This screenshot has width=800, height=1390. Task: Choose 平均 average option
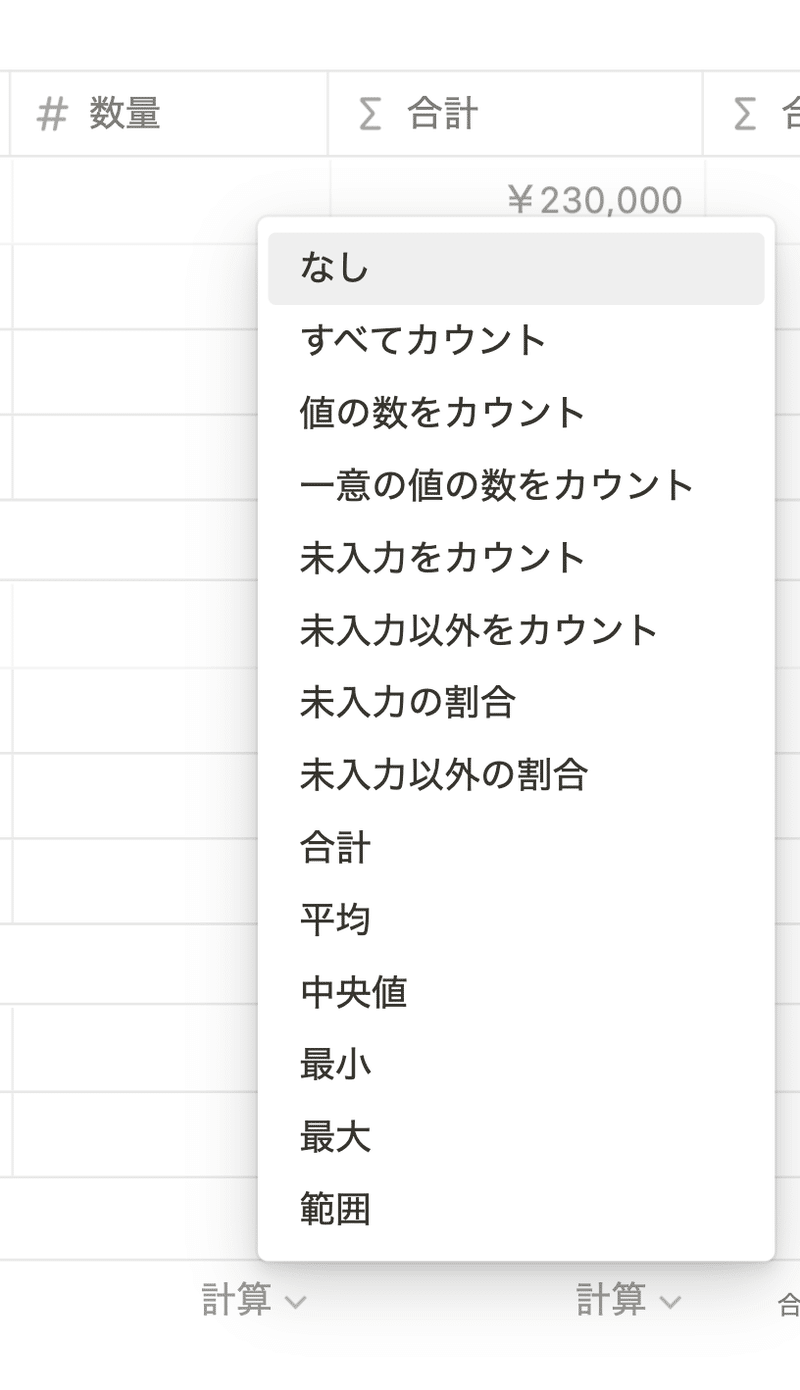(x=516, y=920)
